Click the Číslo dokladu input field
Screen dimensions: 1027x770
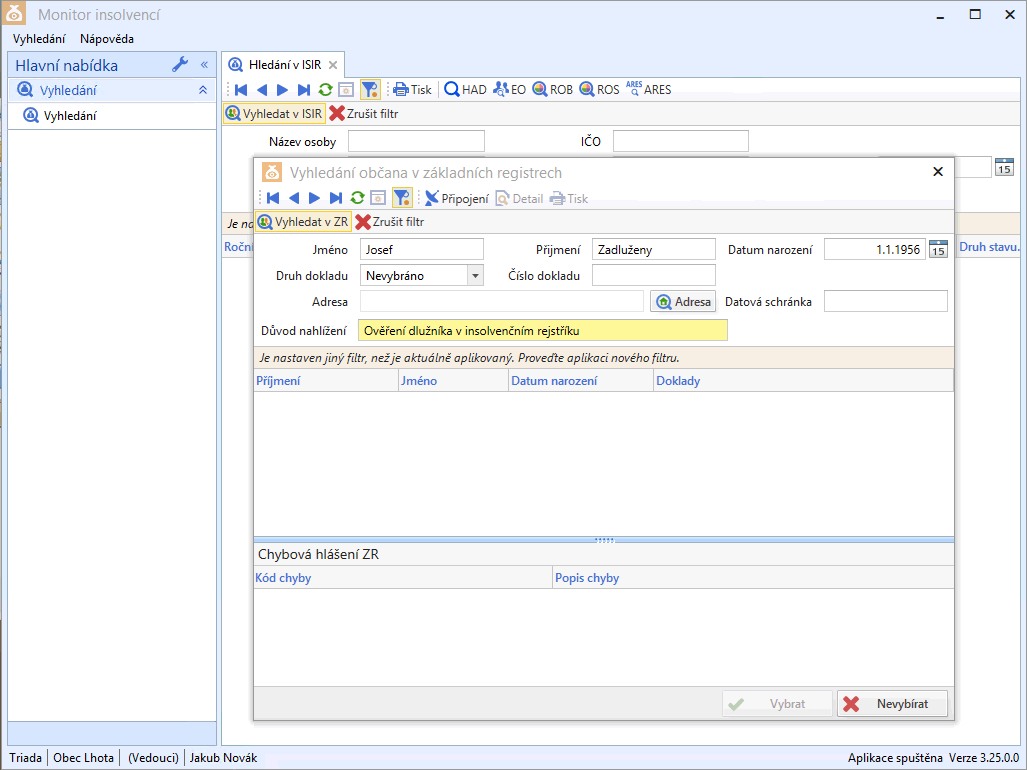[653, 275]
